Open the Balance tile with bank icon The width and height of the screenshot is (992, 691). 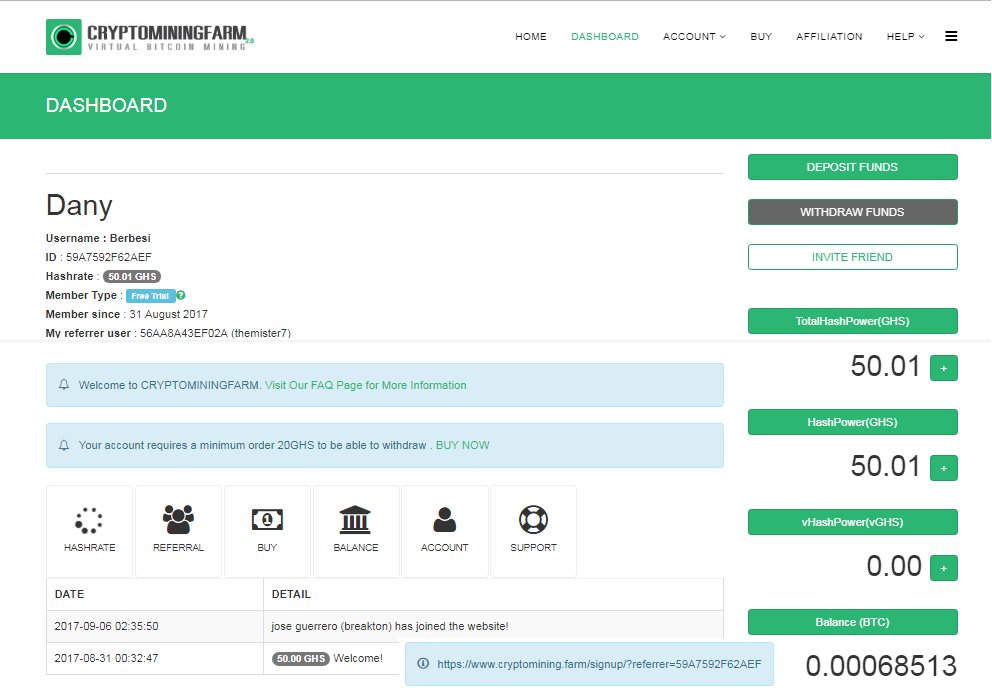click(x=356, y=531)
